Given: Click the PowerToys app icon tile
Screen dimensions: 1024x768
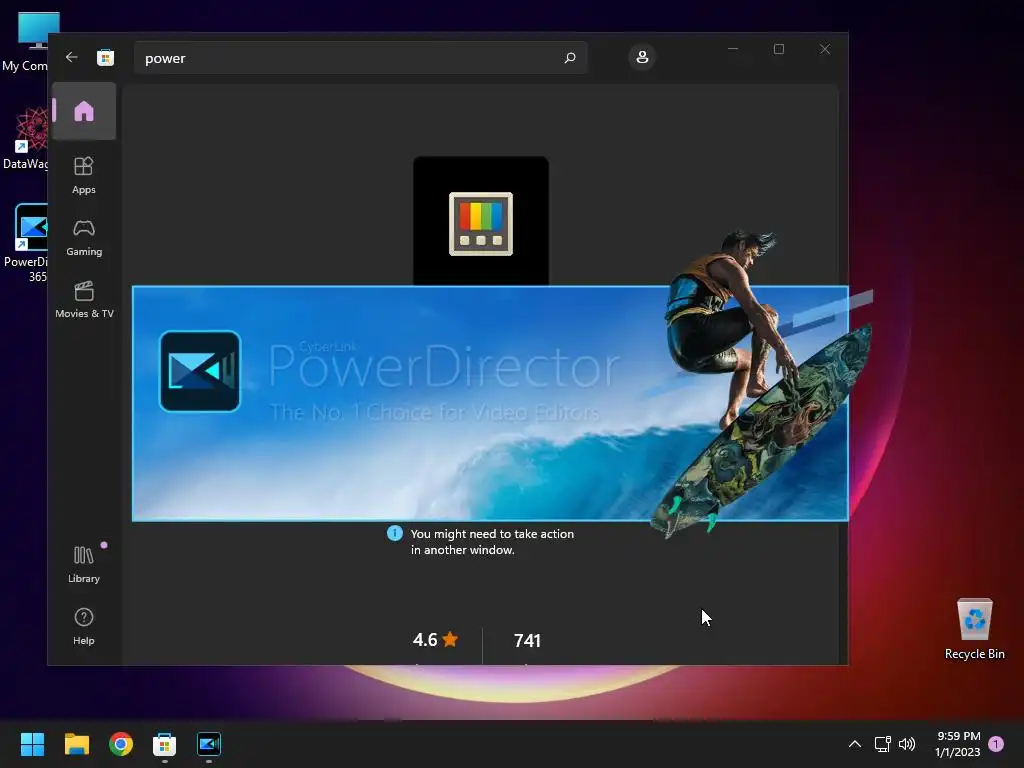Looking at the screenshot, I should point(481,221).
